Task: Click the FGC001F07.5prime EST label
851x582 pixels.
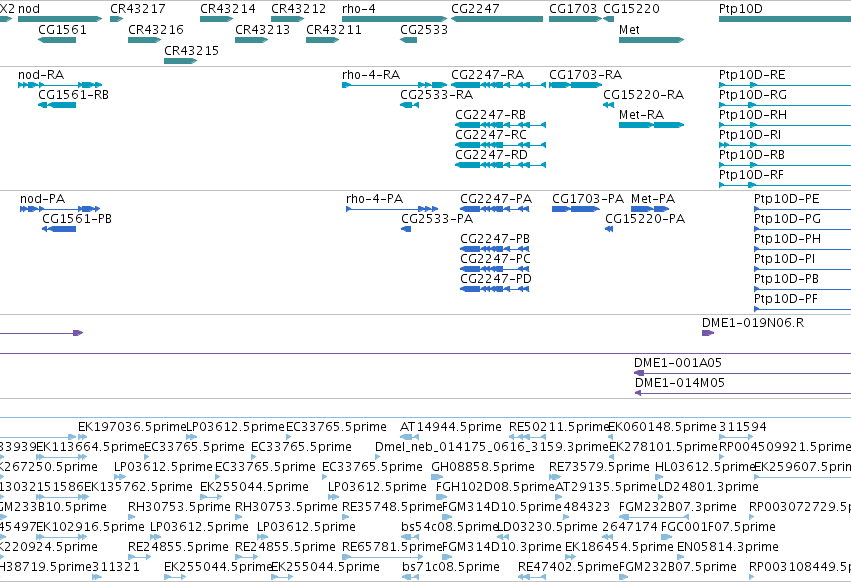Action: (718, 527)
